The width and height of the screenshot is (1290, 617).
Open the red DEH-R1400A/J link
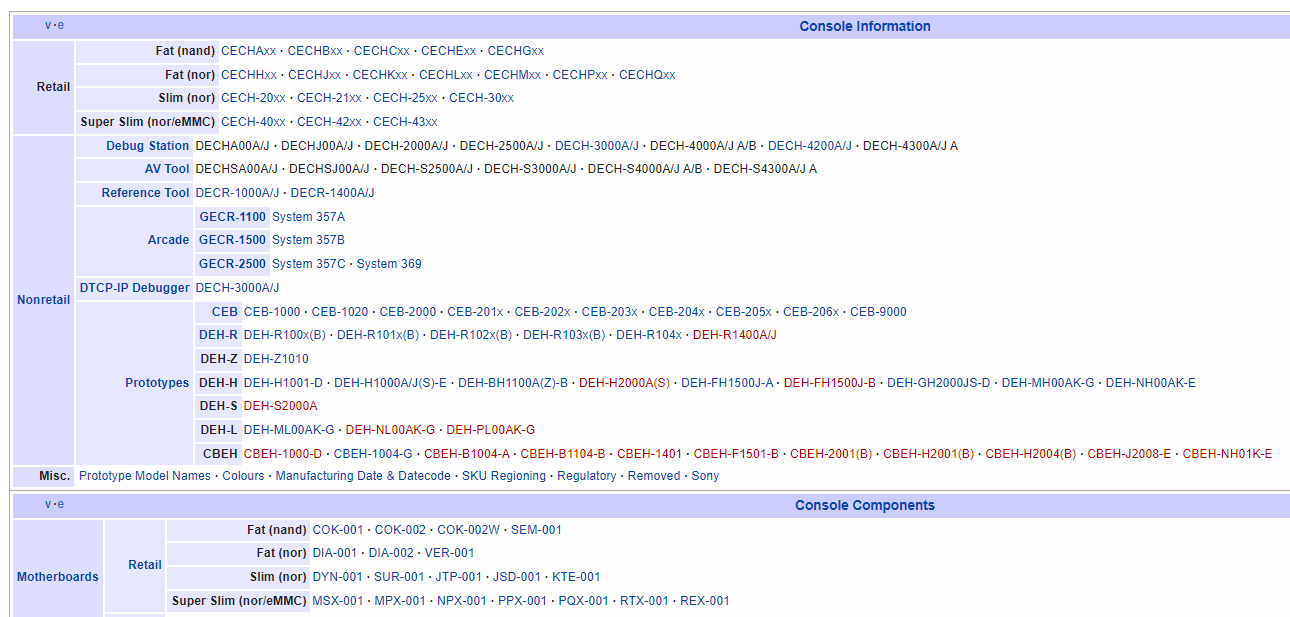click(735, 335)
